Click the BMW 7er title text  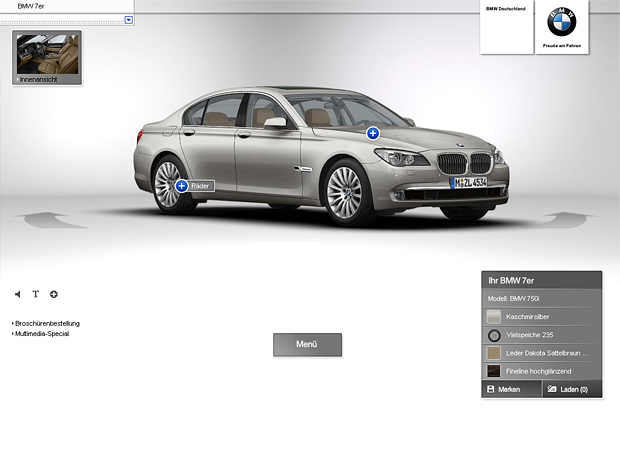[x=31, y=6]
